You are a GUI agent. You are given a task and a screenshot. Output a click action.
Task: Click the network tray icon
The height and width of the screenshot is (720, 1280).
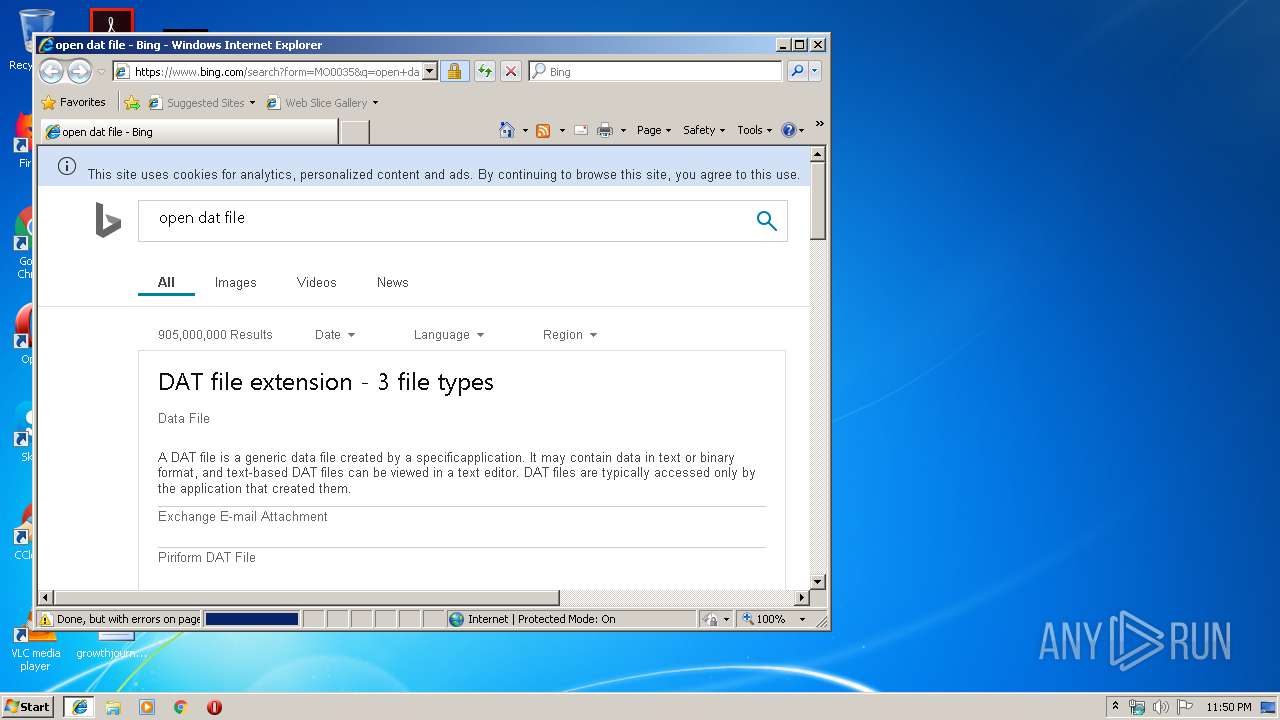pyautogui.click(x=1137, y=707)
